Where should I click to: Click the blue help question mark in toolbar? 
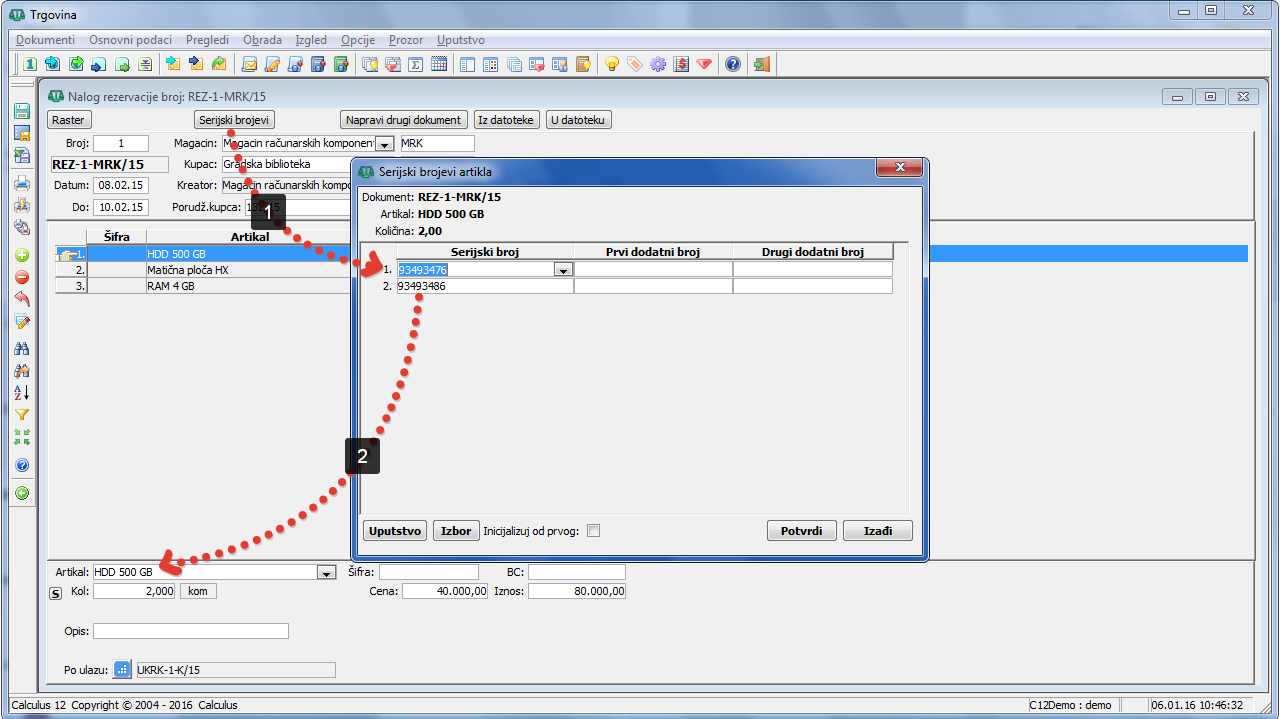coord(733,65)
